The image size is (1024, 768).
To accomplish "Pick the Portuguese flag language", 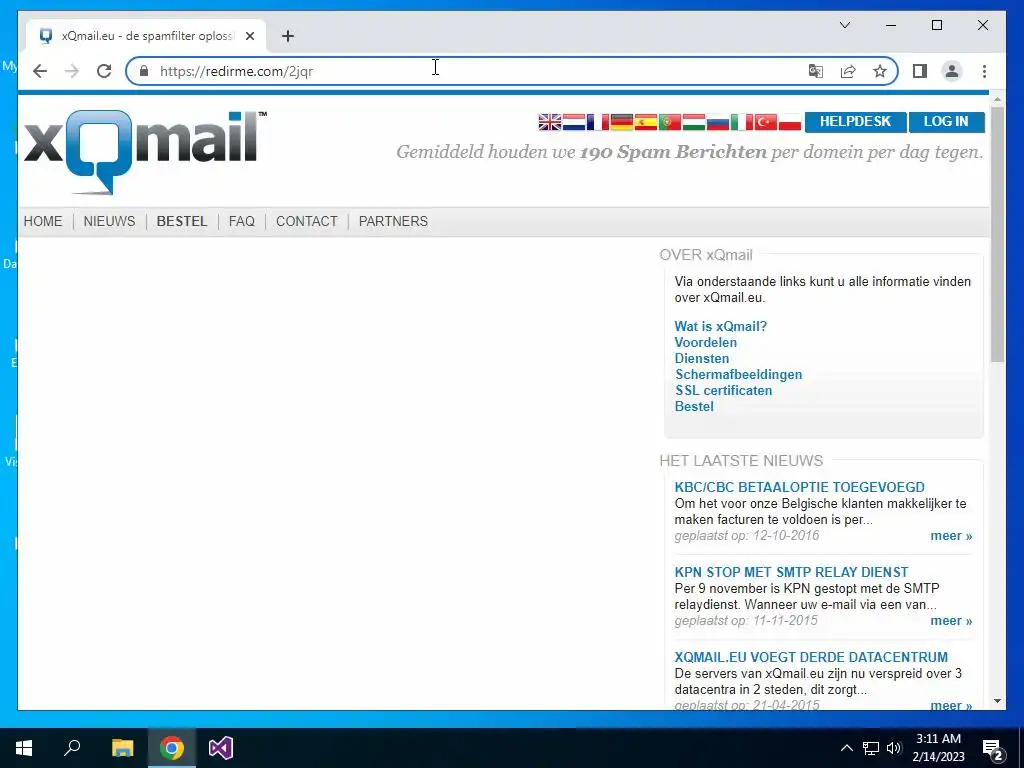I will click(669, 122).
